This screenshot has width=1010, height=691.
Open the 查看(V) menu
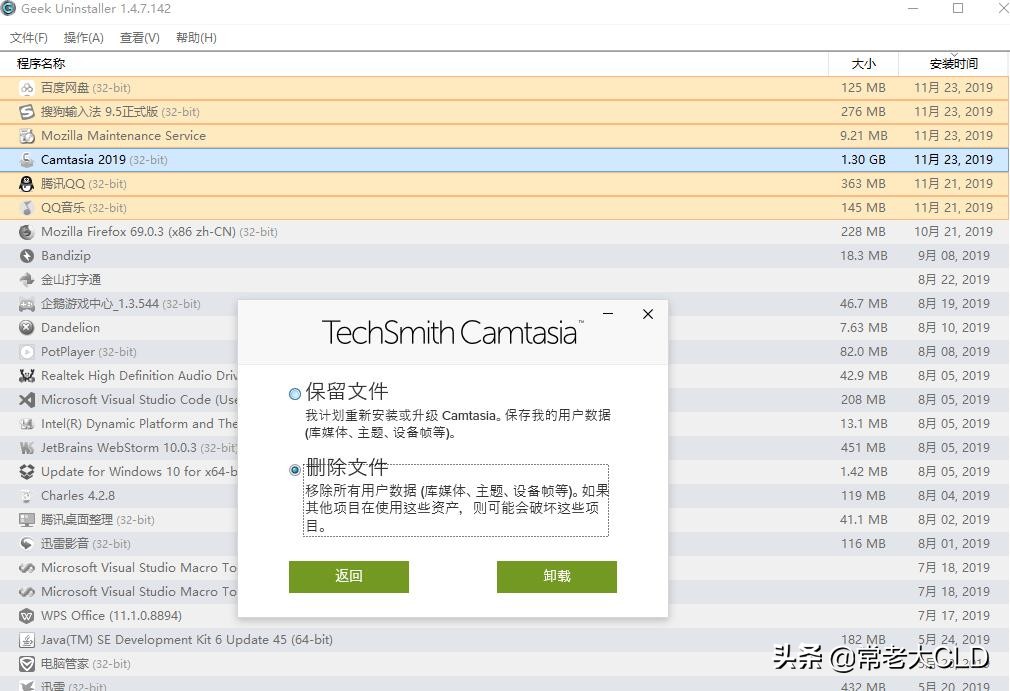point(139,37)
